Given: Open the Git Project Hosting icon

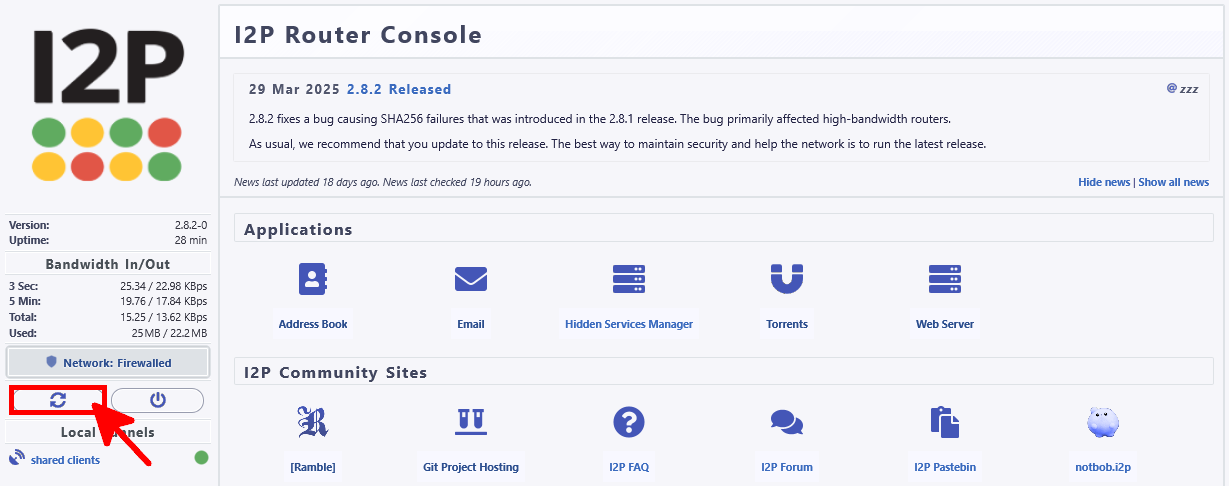Looking at the screenshot, I should click(x=470, y=423).
